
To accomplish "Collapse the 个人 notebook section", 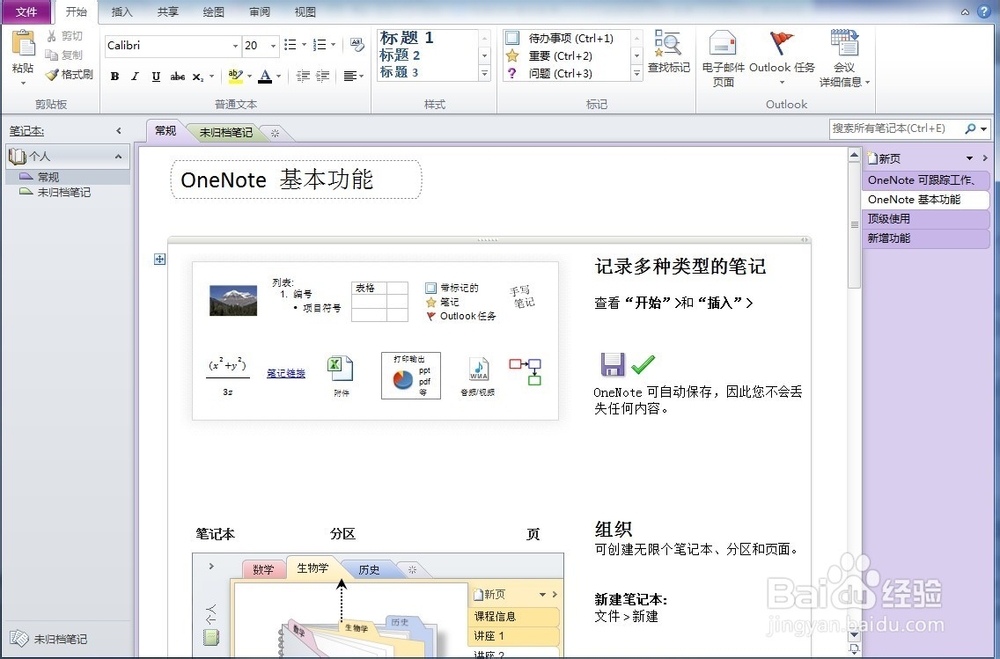I will pyautogui.click(x=118, y=155).
